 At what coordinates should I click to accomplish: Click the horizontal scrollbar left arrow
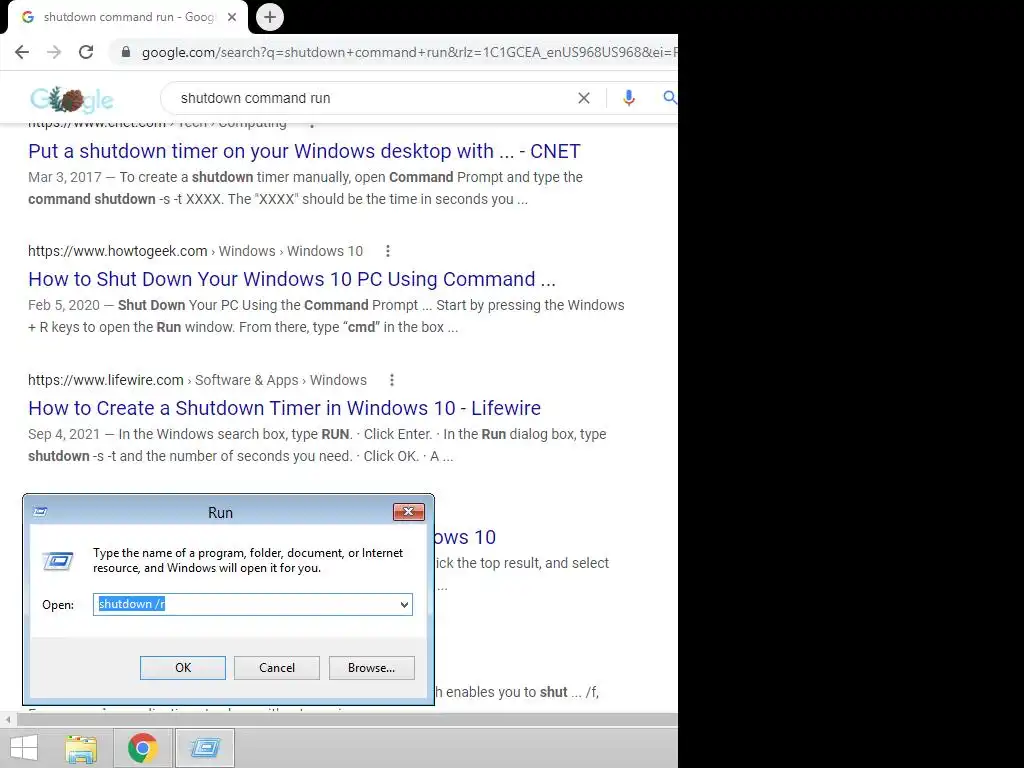[8, 720]
